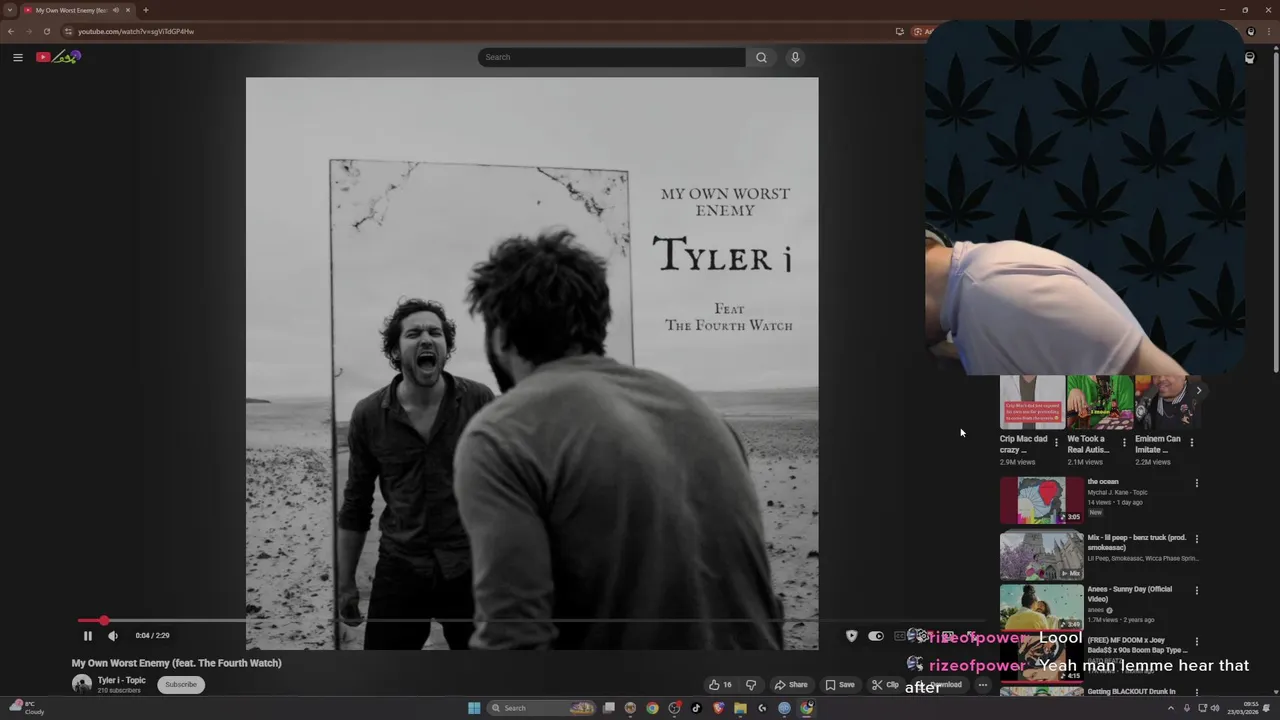1280x720 pixels.
Task: Open File Explorer from the taskbar
Action: 740,708
